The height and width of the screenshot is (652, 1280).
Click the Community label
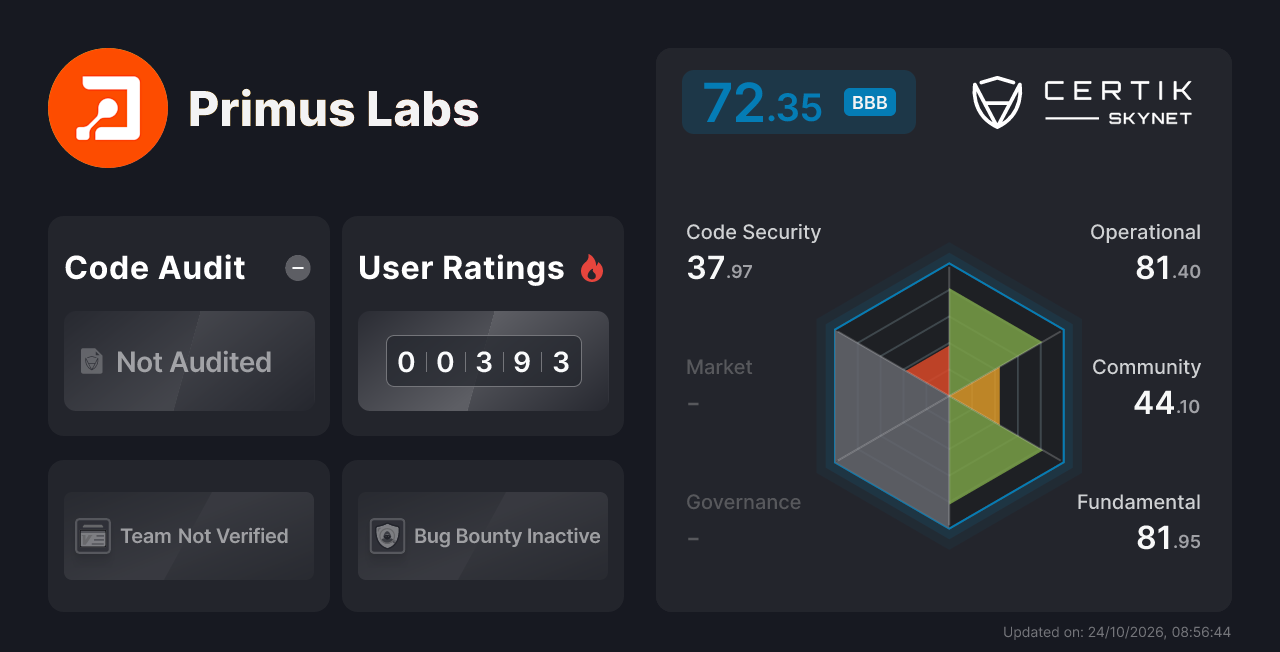1146,367
